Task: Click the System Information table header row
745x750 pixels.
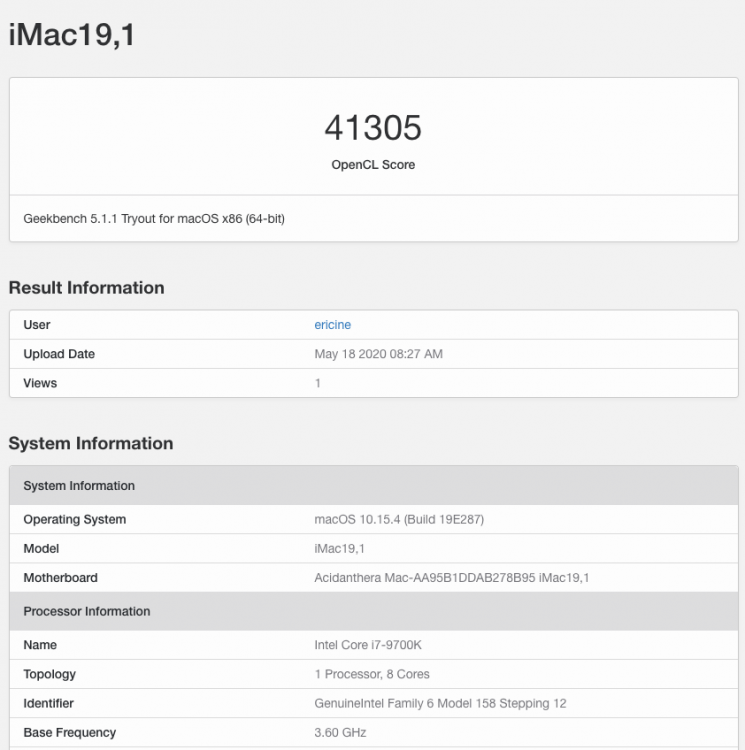Action: [x=373, y=485]
